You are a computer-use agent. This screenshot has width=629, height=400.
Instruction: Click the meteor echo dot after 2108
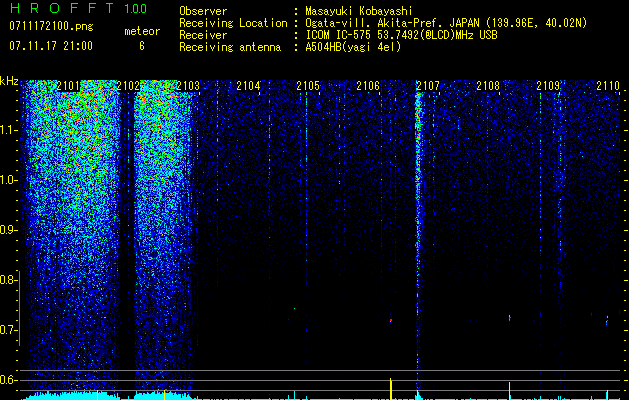click(x=509, y=318)
